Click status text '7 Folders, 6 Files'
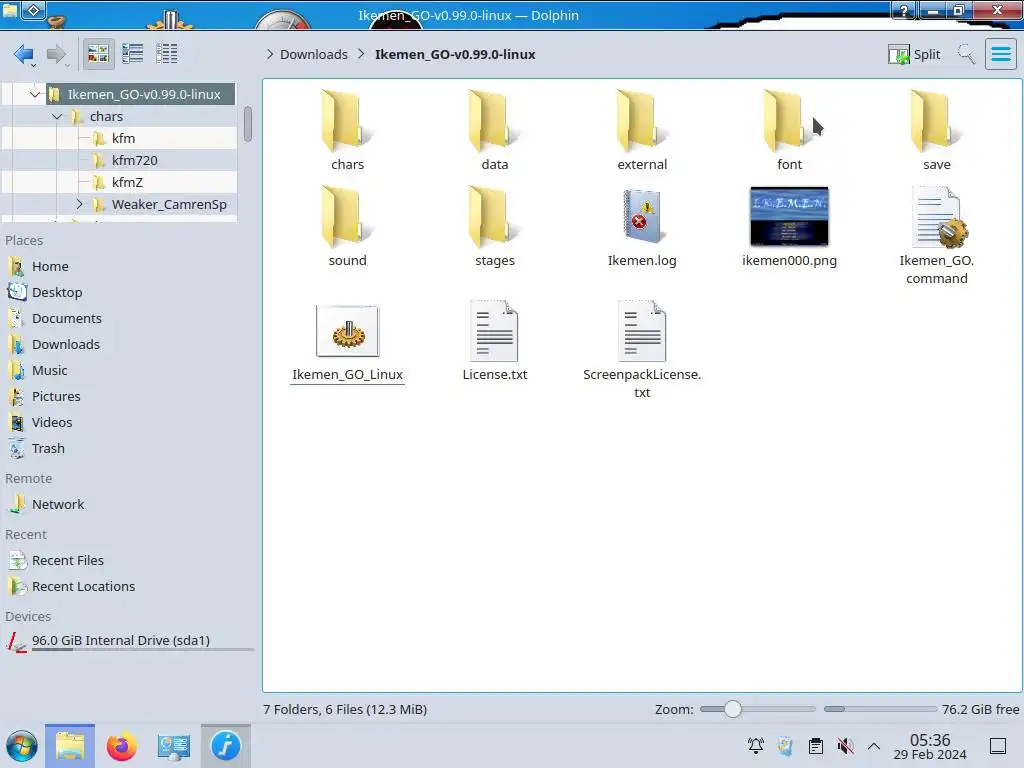 pos(345,709)
